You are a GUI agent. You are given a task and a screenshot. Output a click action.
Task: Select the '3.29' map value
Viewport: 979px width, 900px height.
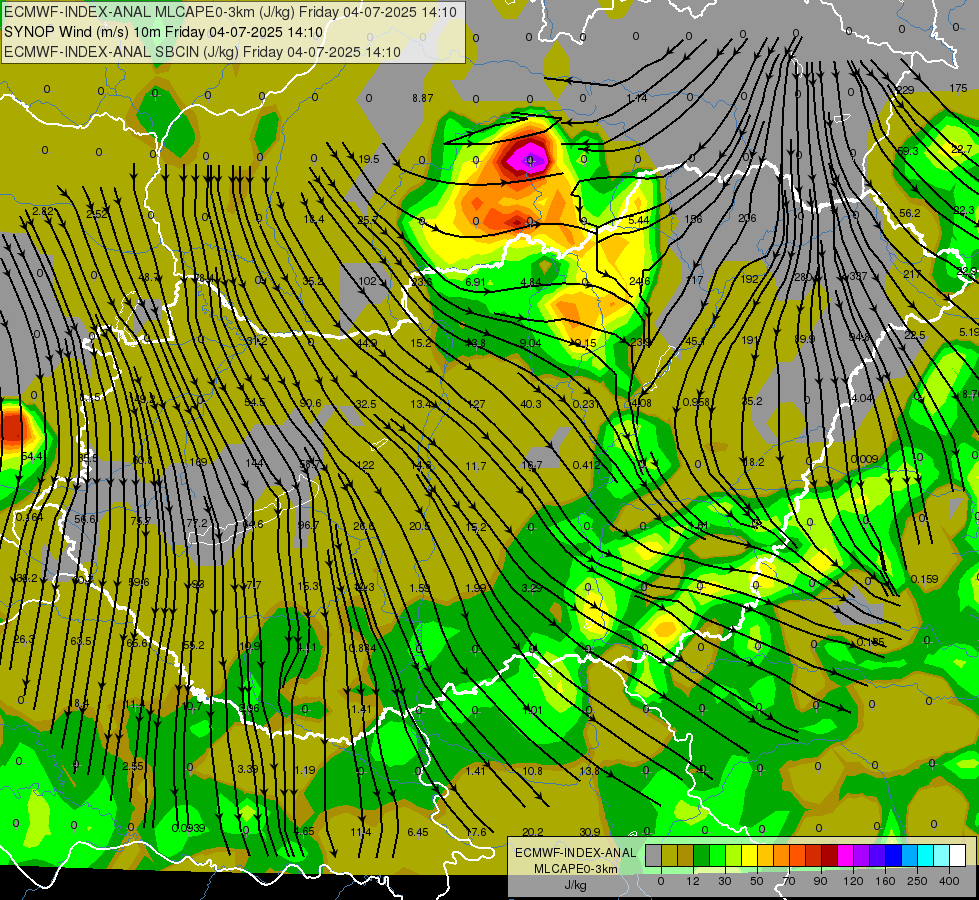(x=531, y=588)
